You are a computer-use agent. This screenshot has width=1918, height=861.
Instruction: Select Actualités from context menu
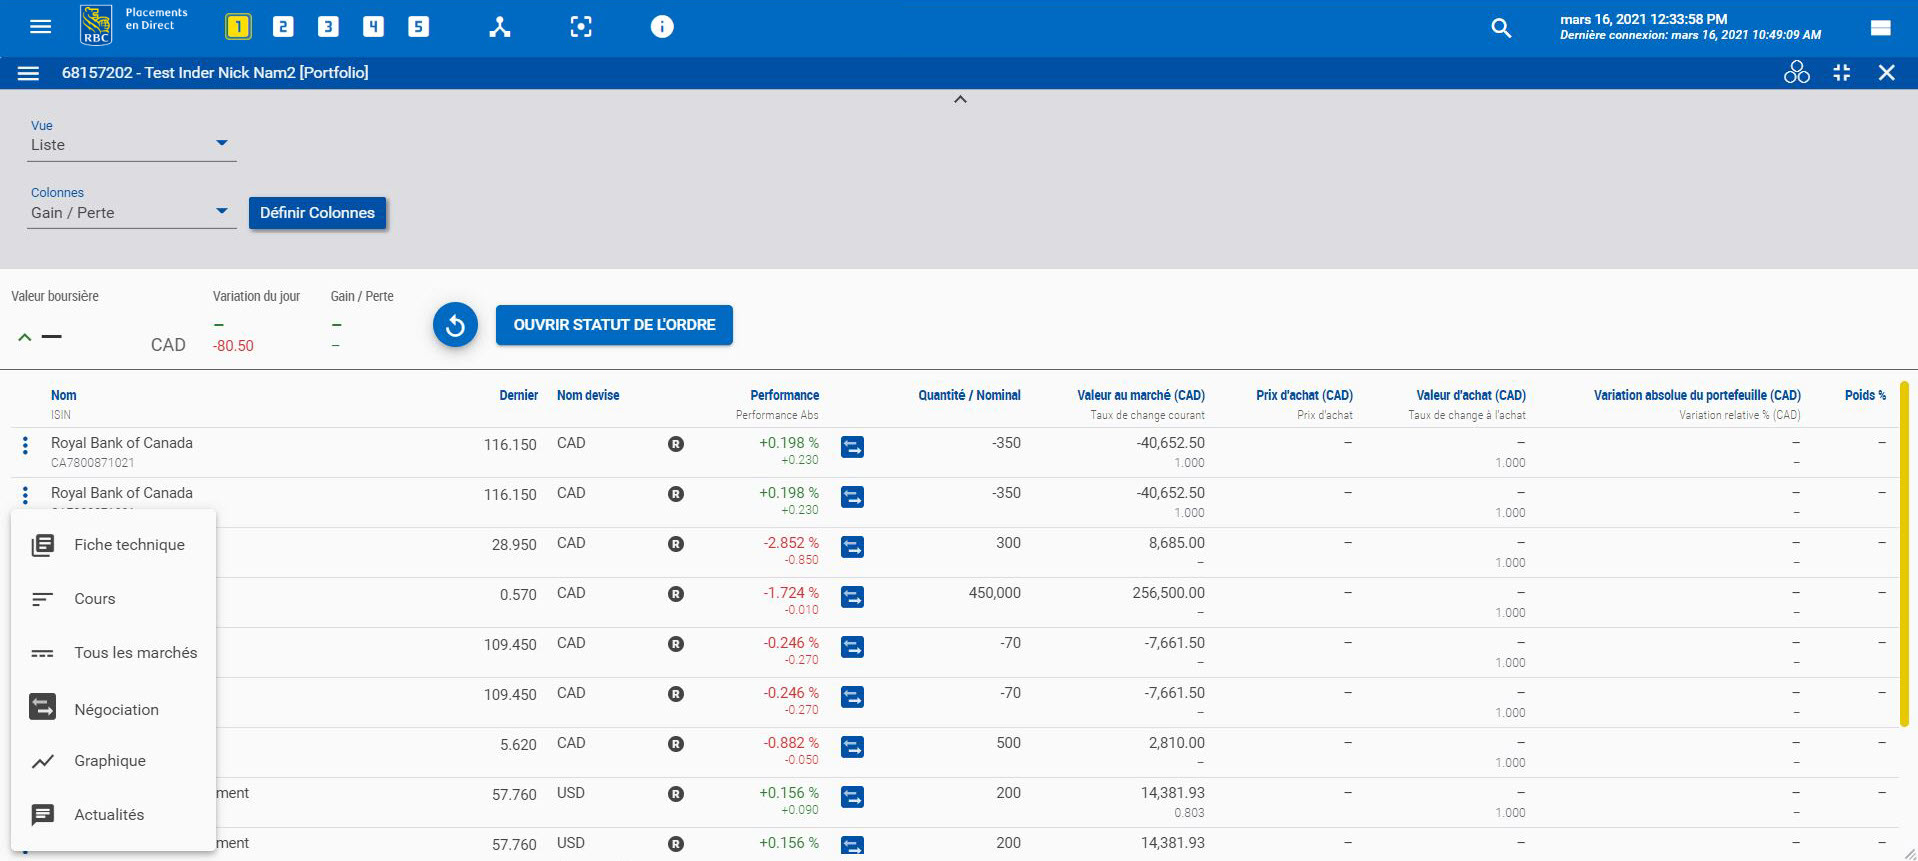(x=113, y=815)
